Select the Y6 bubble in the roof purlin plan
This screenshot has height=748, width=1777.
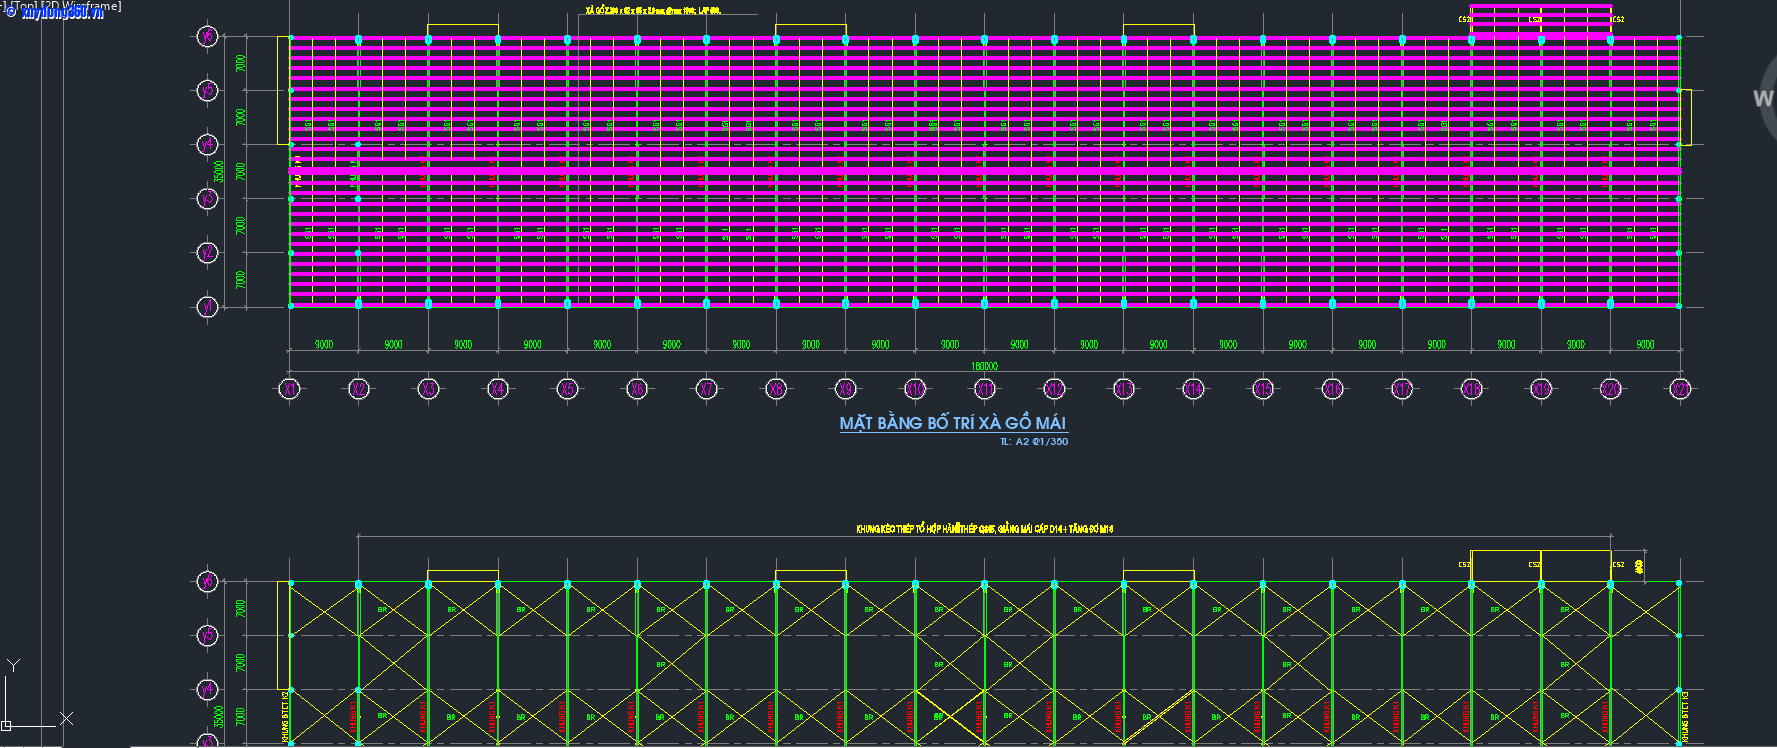point(207,37)
